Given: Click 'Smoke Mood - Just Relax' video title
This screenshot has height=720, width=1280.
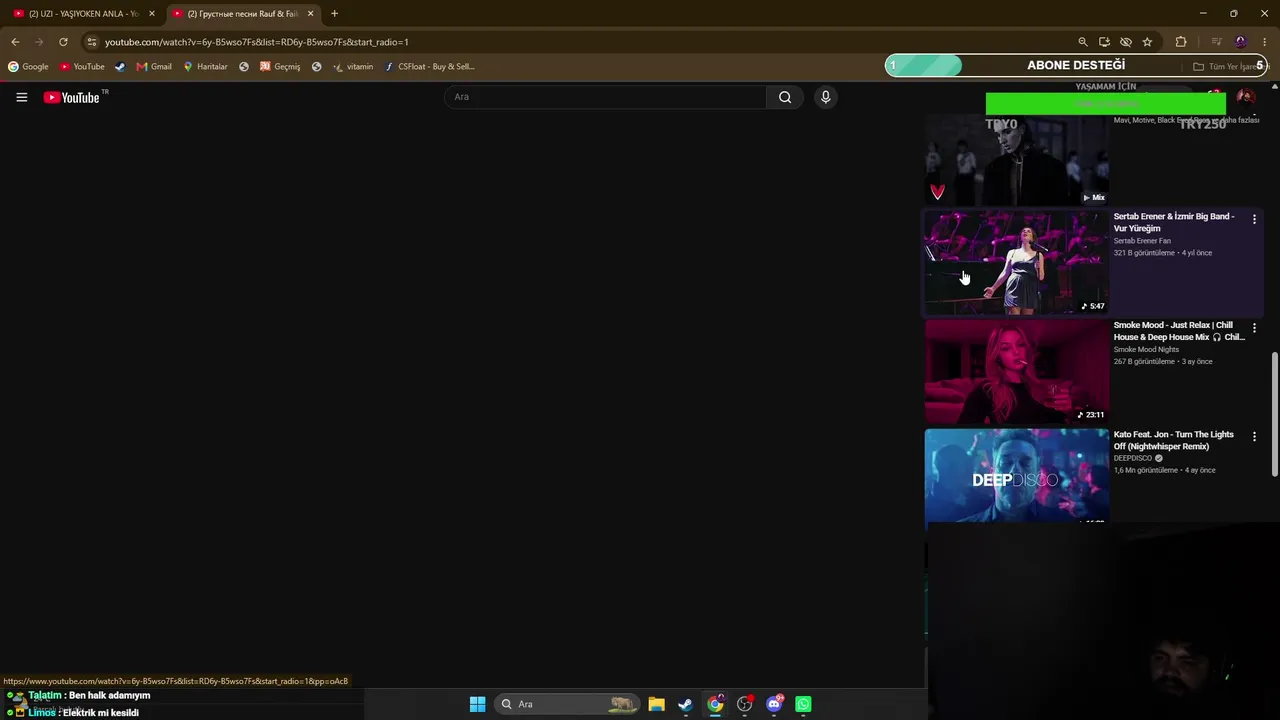Looking at the screenshot, I should tap(1179, 331).
